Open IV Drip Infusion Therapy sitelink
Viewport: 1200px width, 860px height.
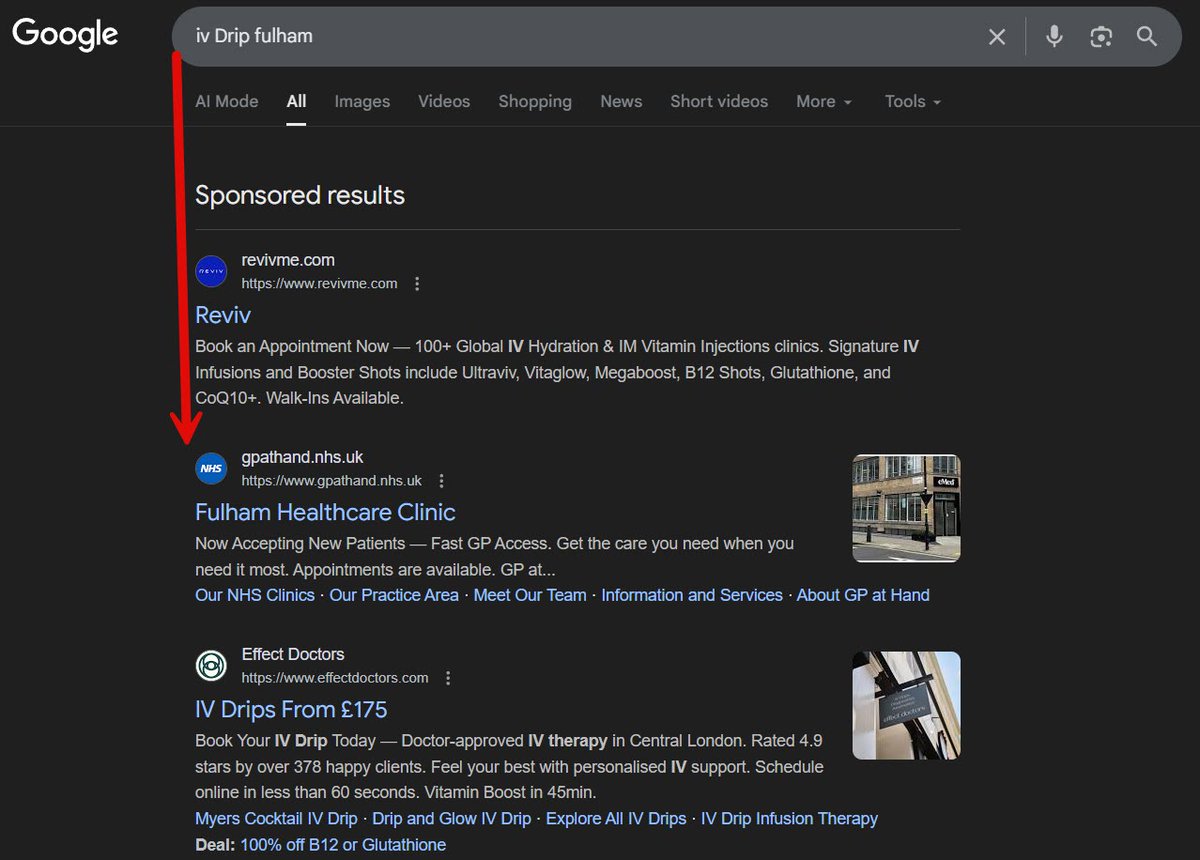click(x=789, y=818)
